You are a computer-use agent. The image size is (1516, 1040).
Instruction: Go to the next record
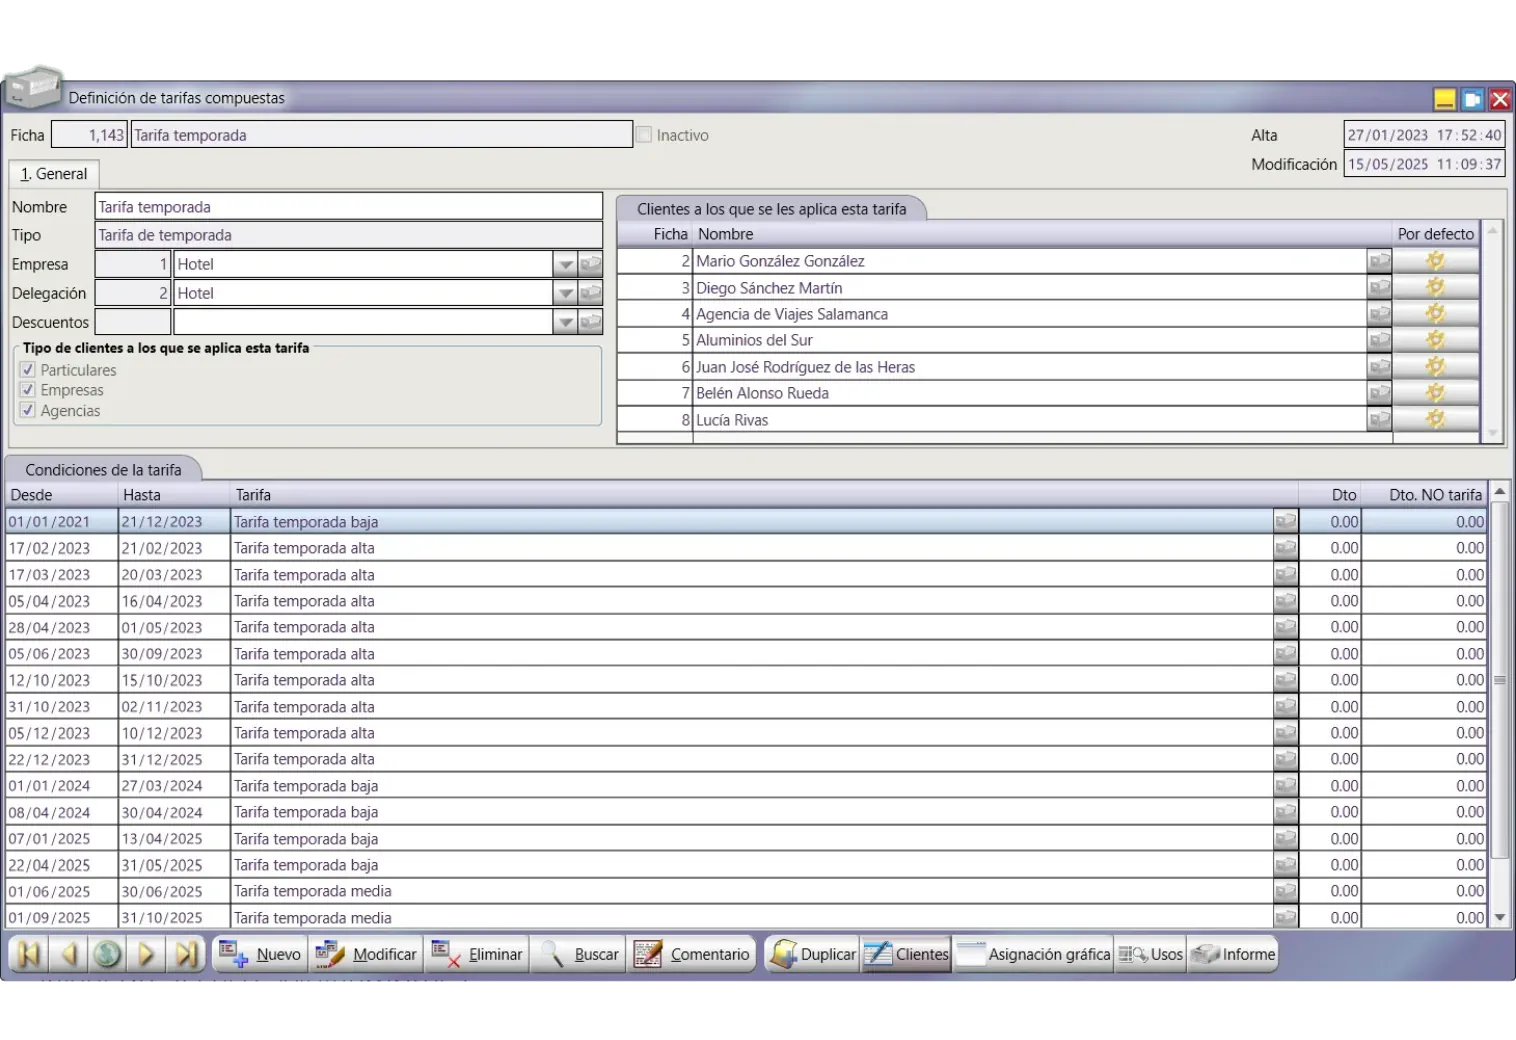pos(146,954)
